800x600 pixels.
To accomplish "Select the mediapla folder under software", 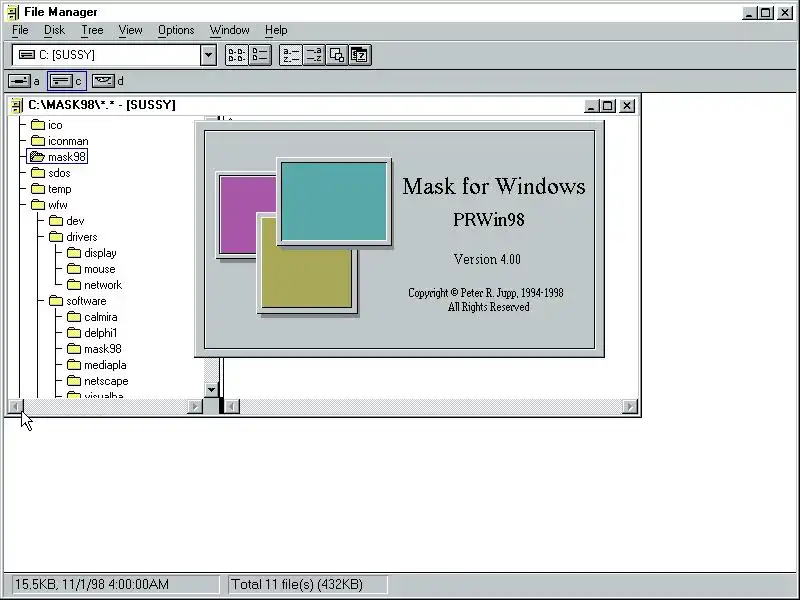I will click(97, 365).
